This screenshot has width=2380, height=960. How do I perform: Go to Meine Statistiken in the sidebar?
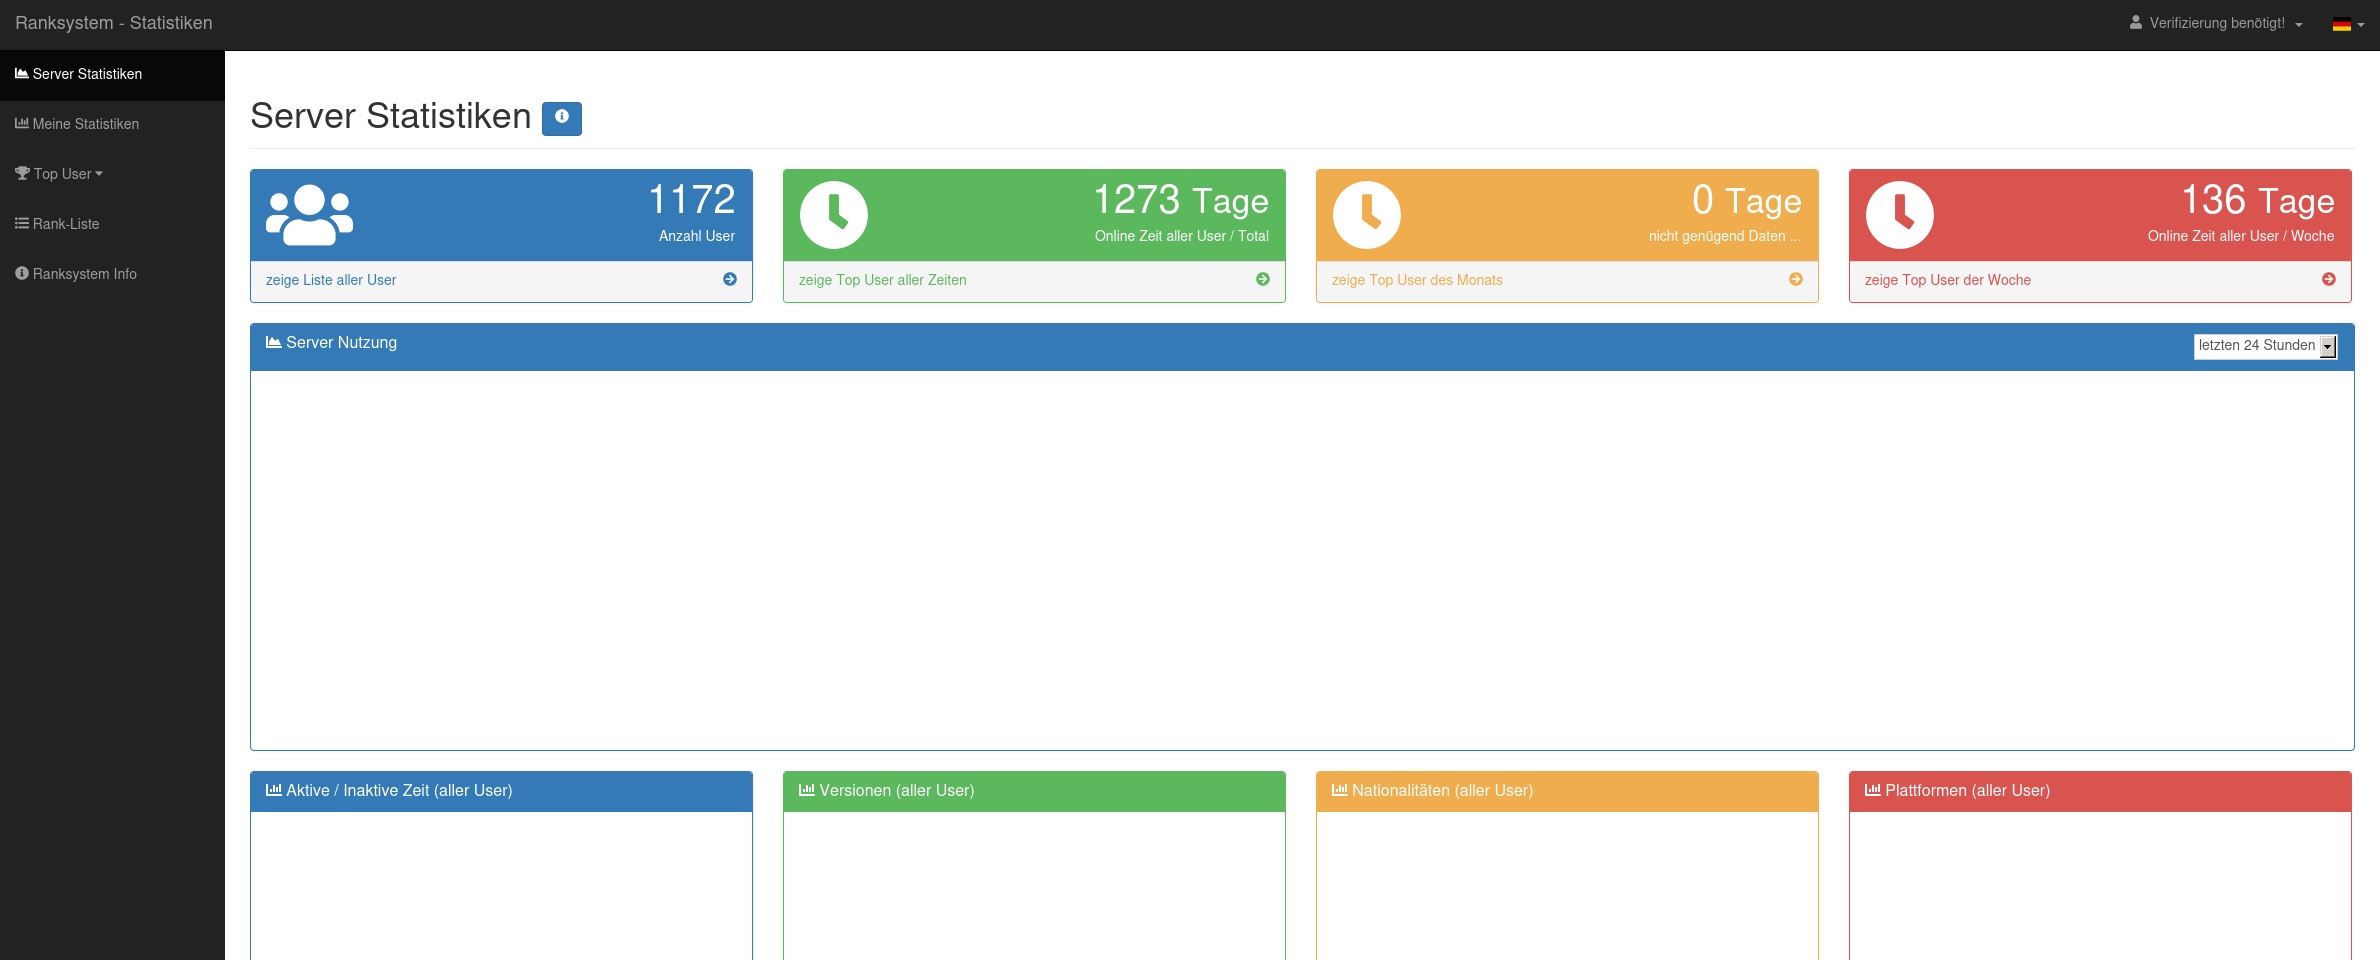112,125
